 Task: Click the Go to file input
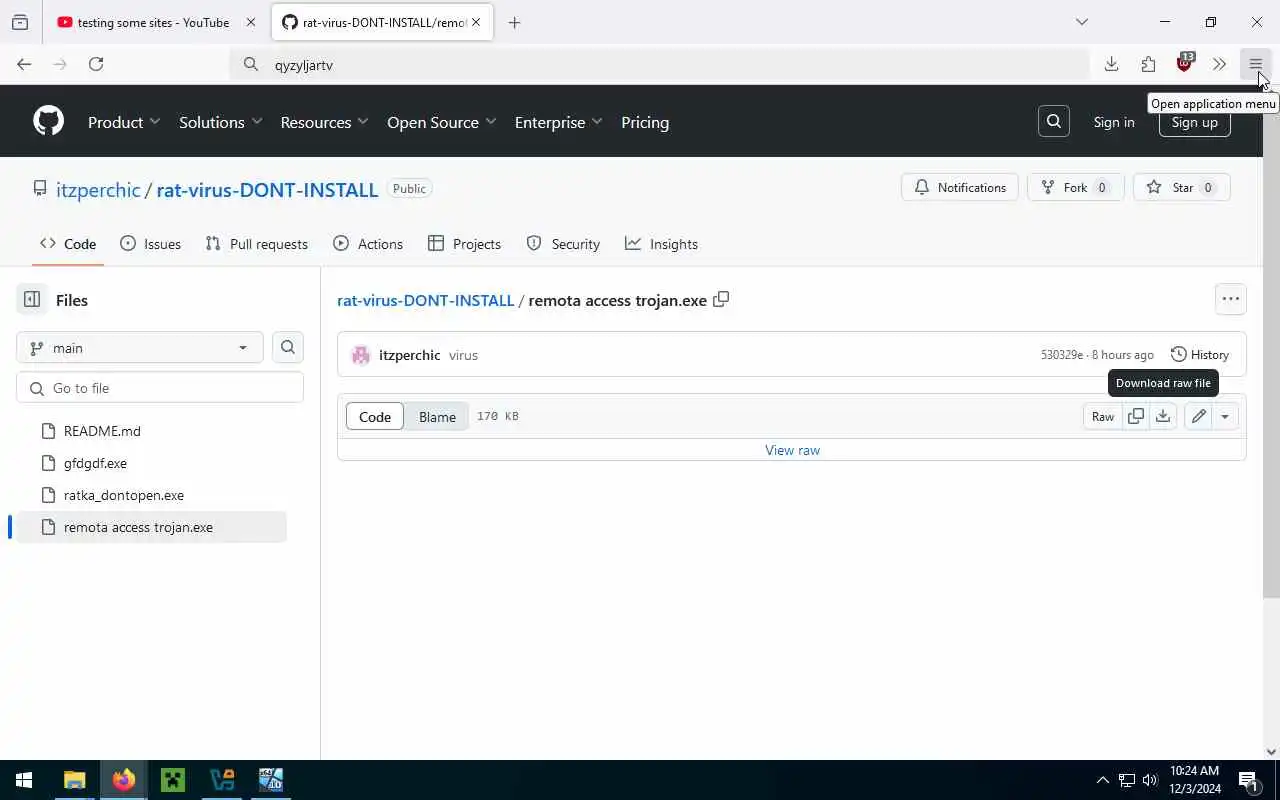pyautogui.click(x=160, y=388)
